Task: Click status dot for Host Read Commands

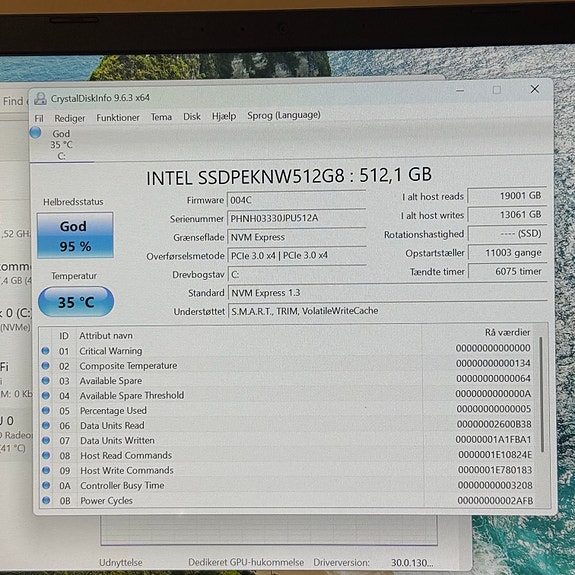Action: pos(46,455)
